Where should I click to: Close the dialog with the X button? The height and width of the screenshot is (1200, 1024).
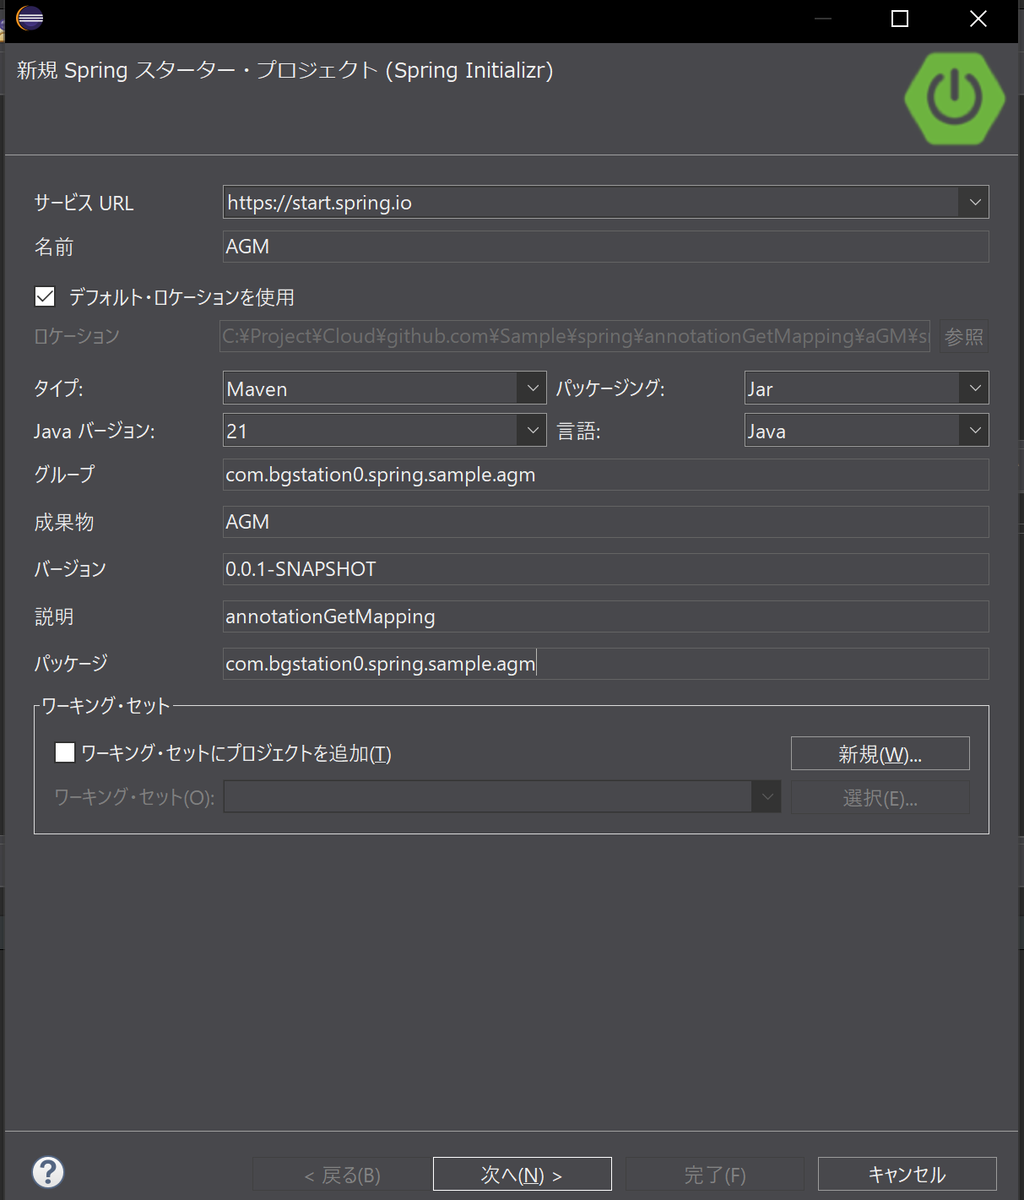point(978,19)
